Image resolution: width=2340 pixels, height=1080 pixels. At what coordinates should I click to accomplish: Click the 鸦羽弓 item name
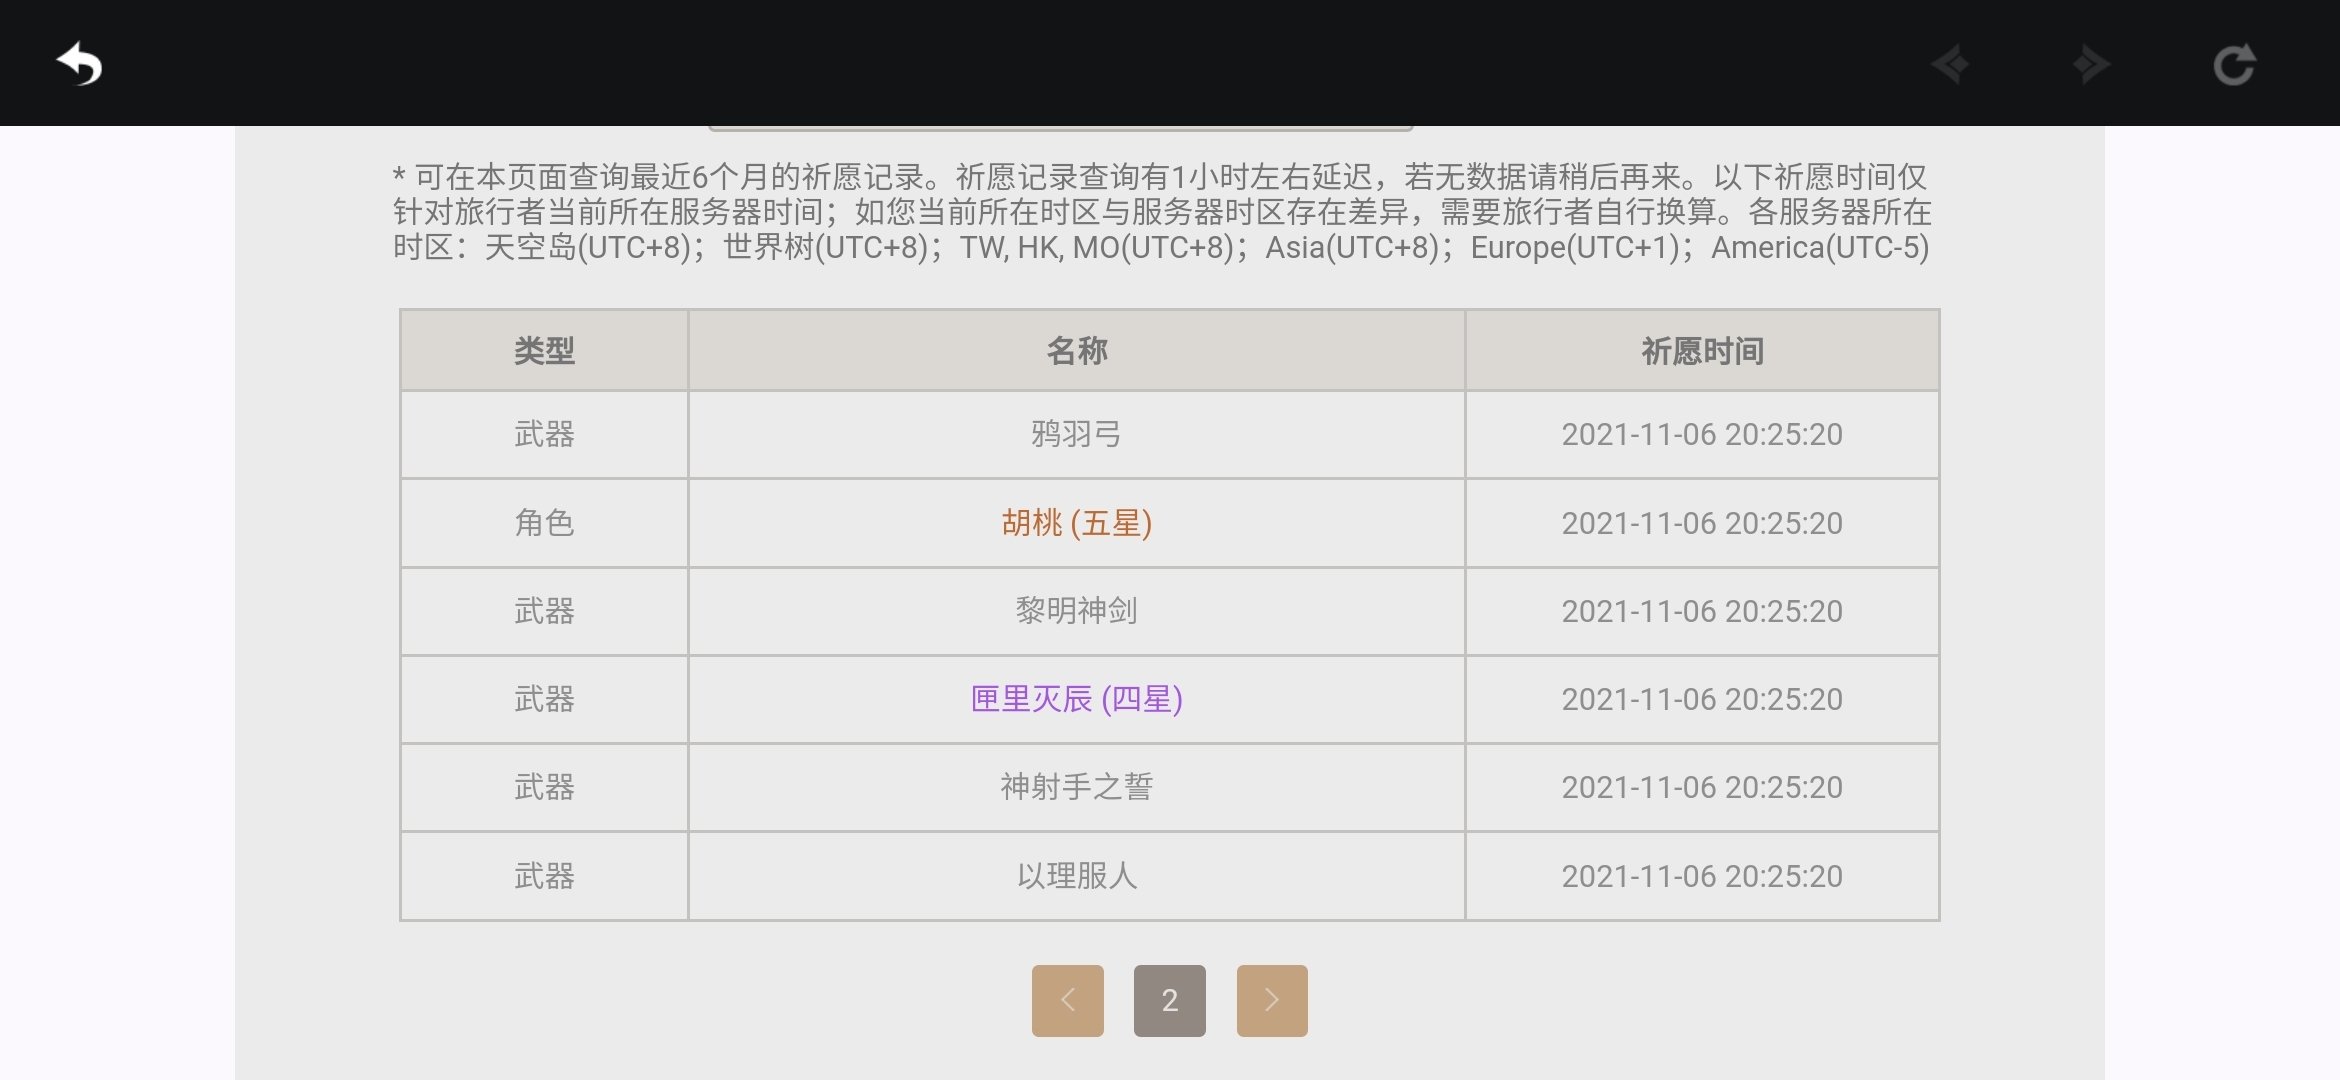[x=1077, y=434]
